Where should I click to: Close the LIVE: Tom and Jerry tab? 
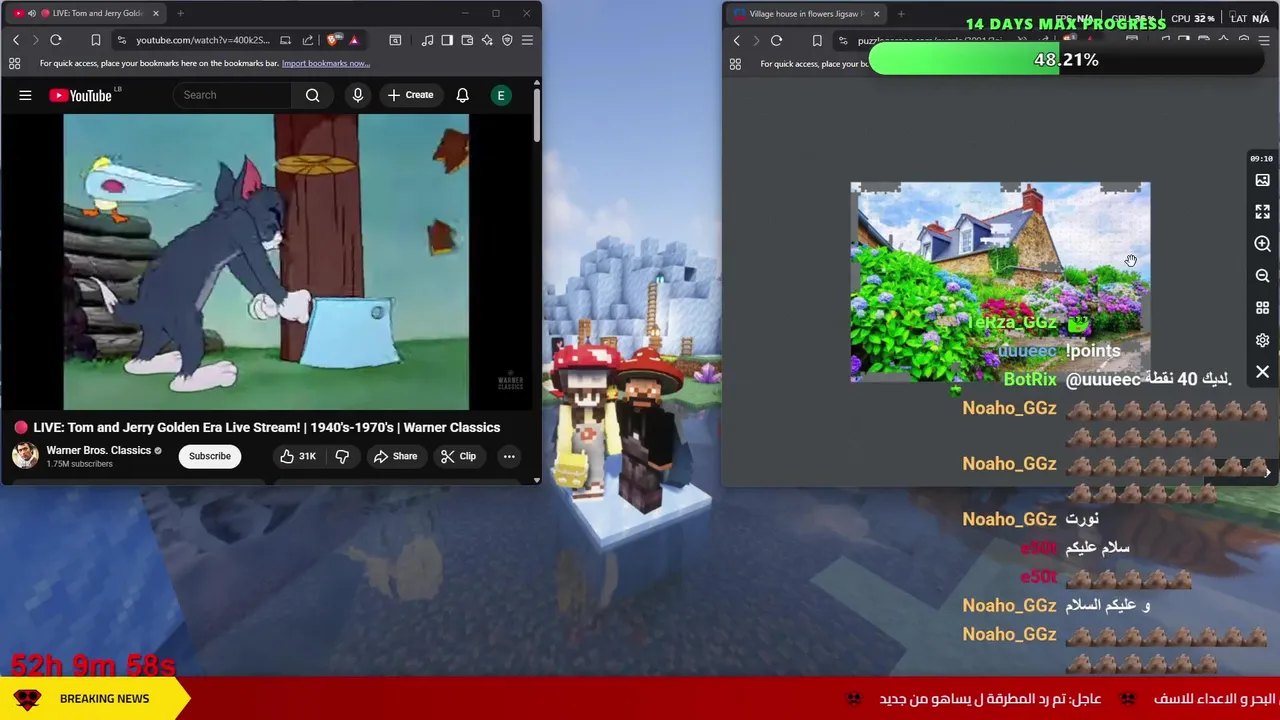click(x=156, y=13)
